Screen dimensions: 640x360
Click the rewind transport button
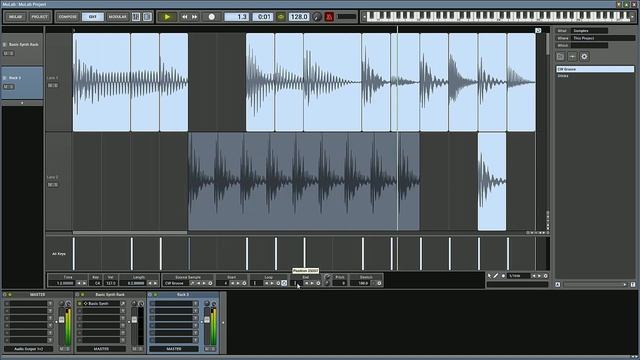pyautogui.click(x=184, y=17)
